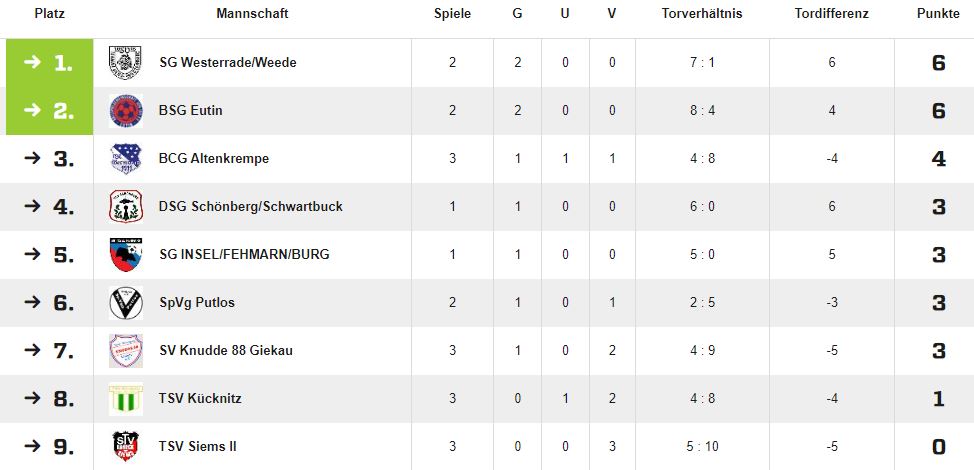974x470 pixels.
Task: Open the BCG Altenkrempe crest icon
Action: pyautogui.click(x=125, y=158)
